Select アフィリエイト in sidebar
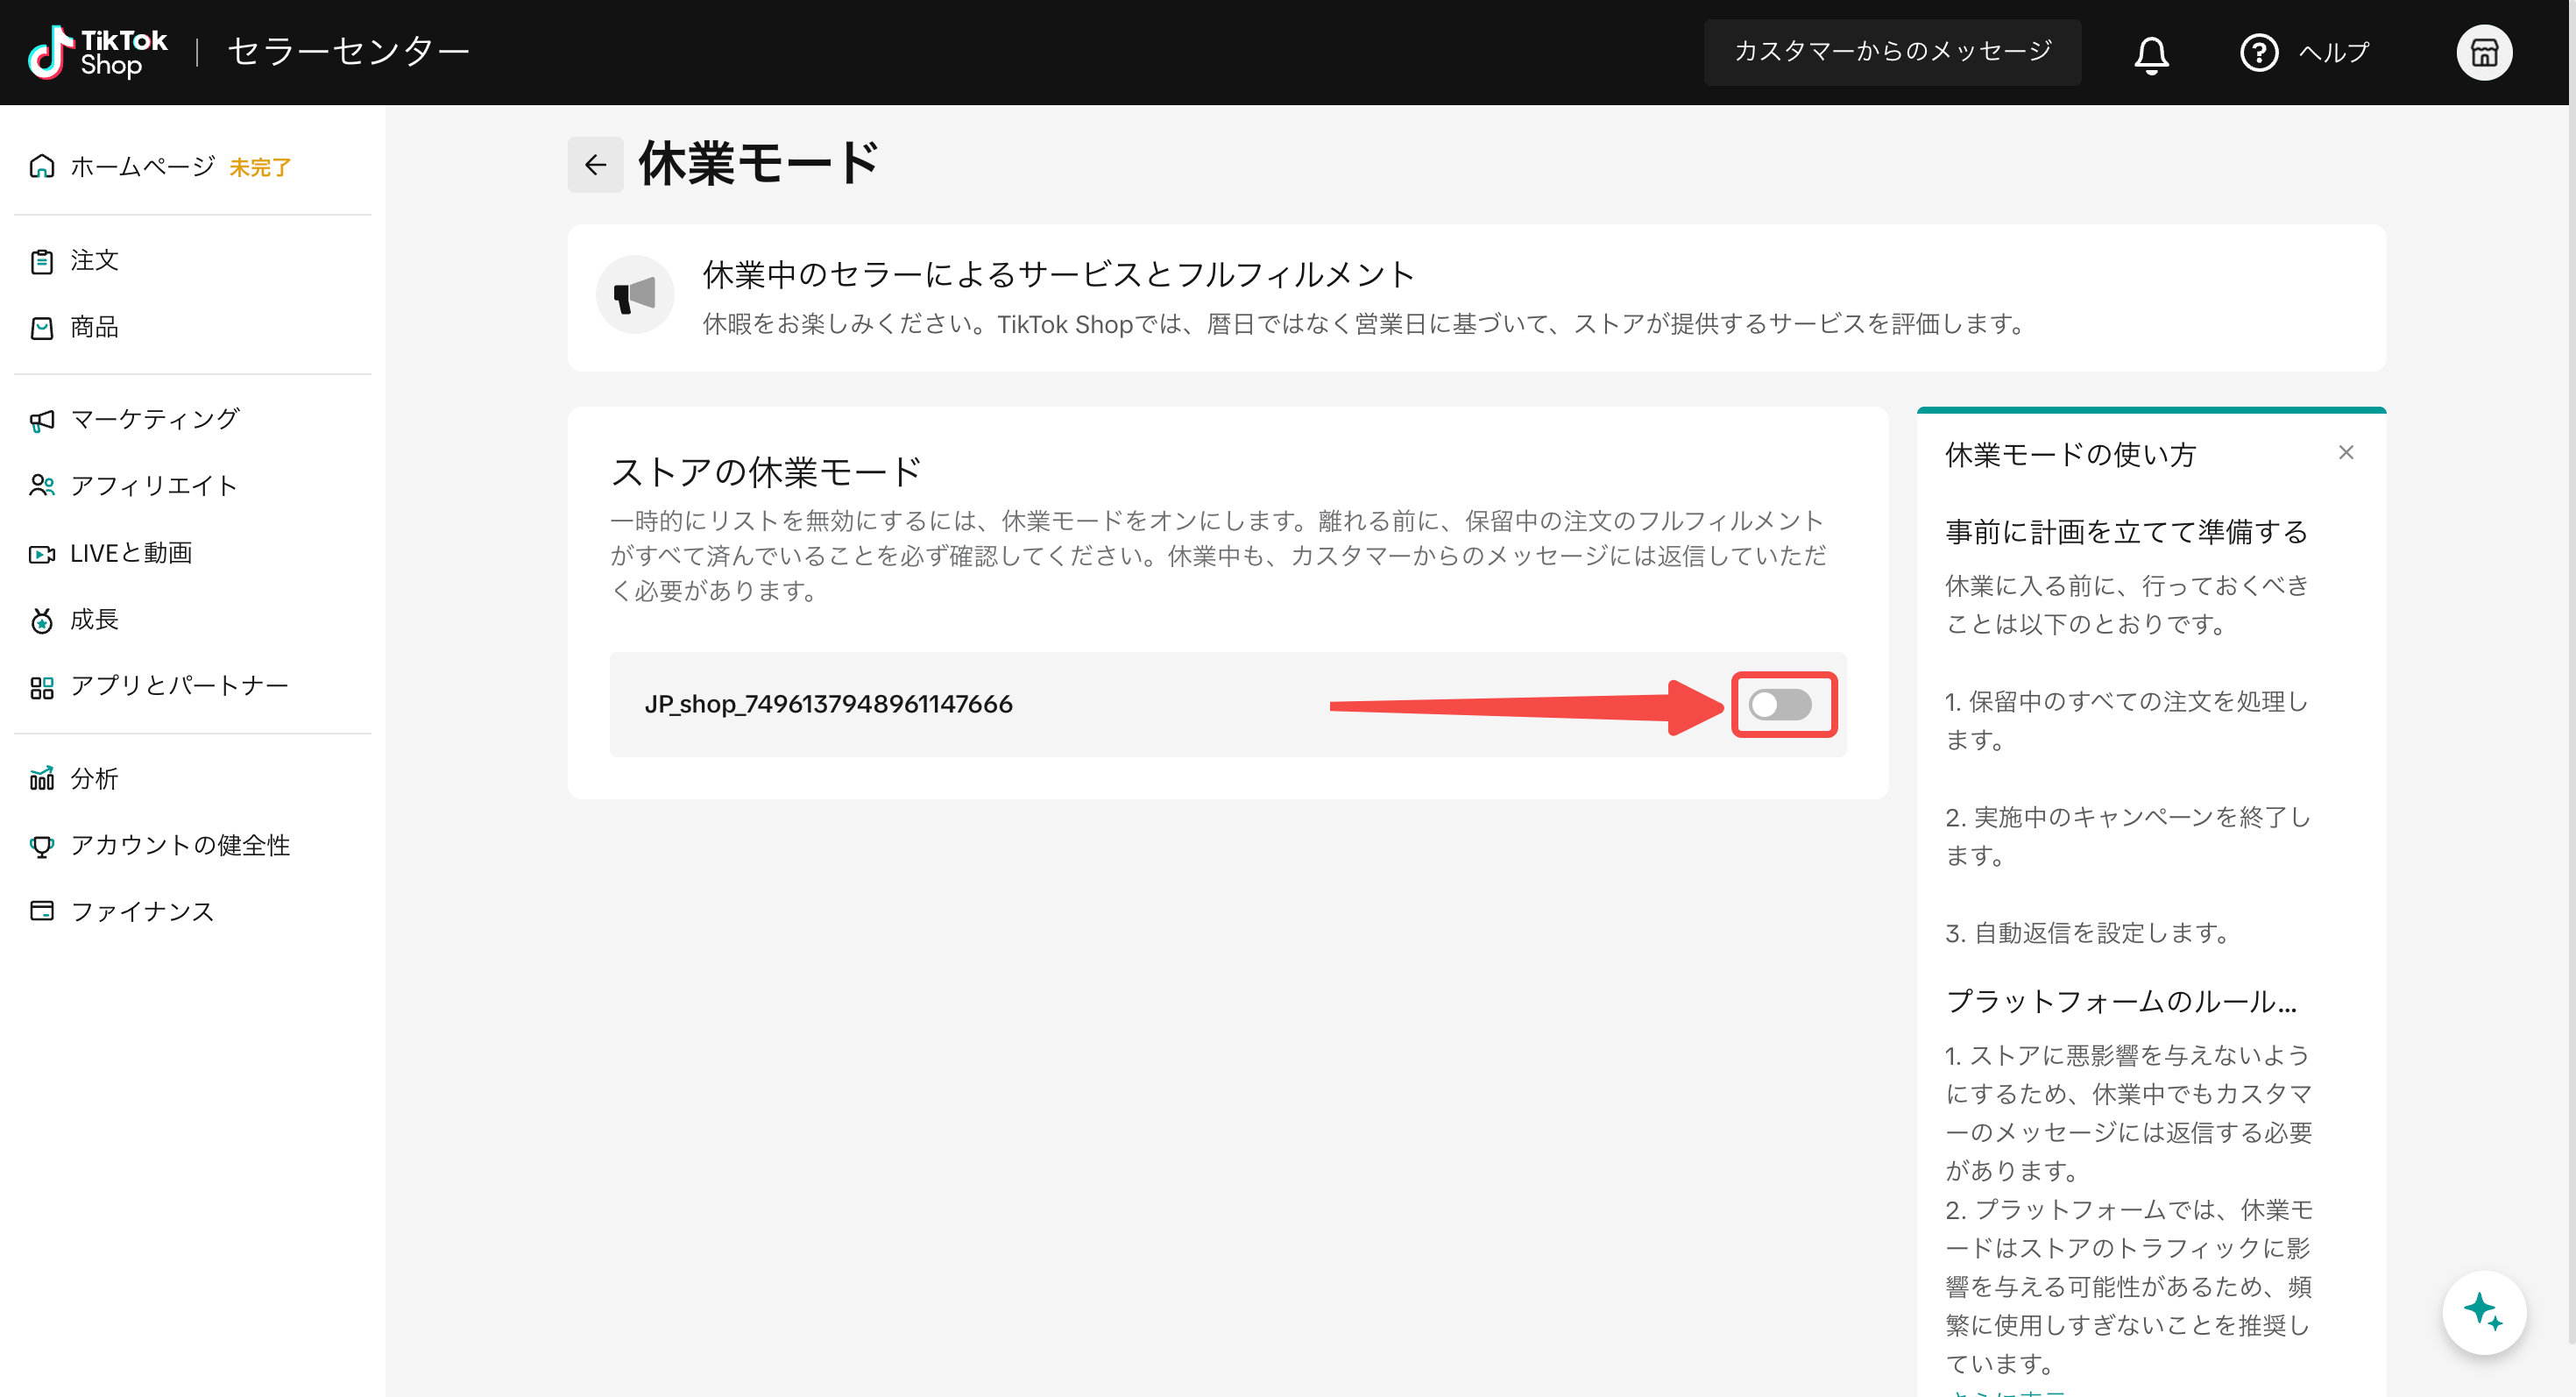This screenshot has height=1397, width=2576. point(154,486)
